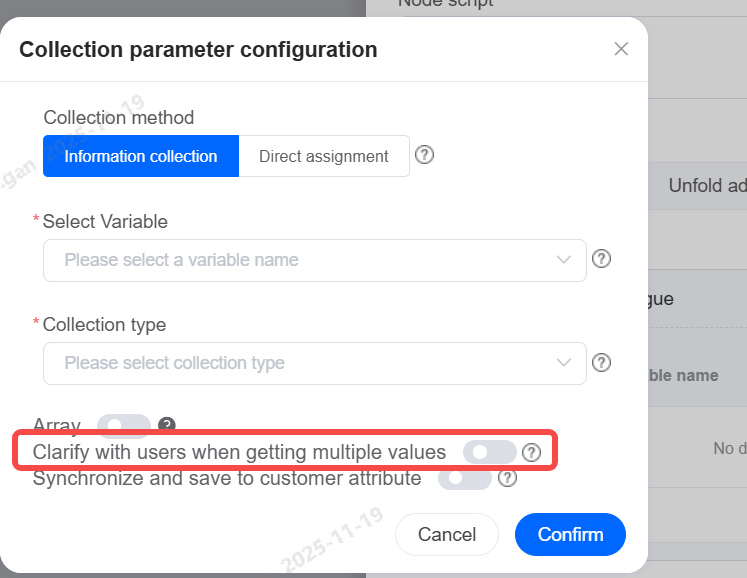Click the Cancel button

(446, 534)
